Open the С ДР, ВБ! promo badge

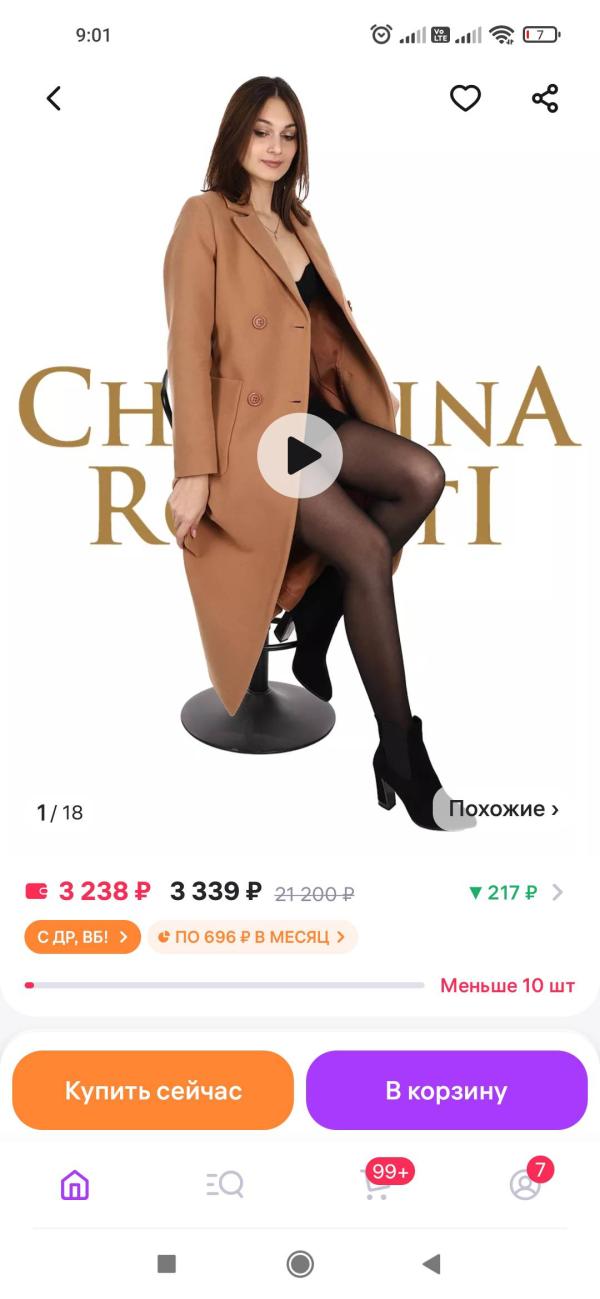[x=82, y=937]
